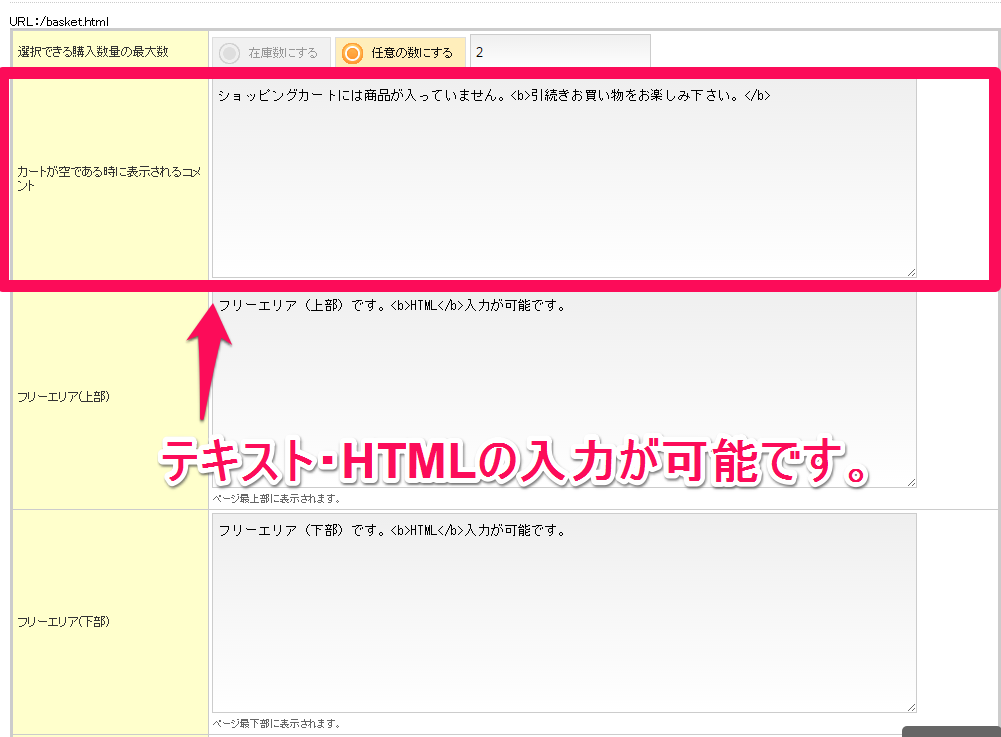
Task: Click resize grip of lower free area box
Action: pyautogui.click(x=911, y=707)
